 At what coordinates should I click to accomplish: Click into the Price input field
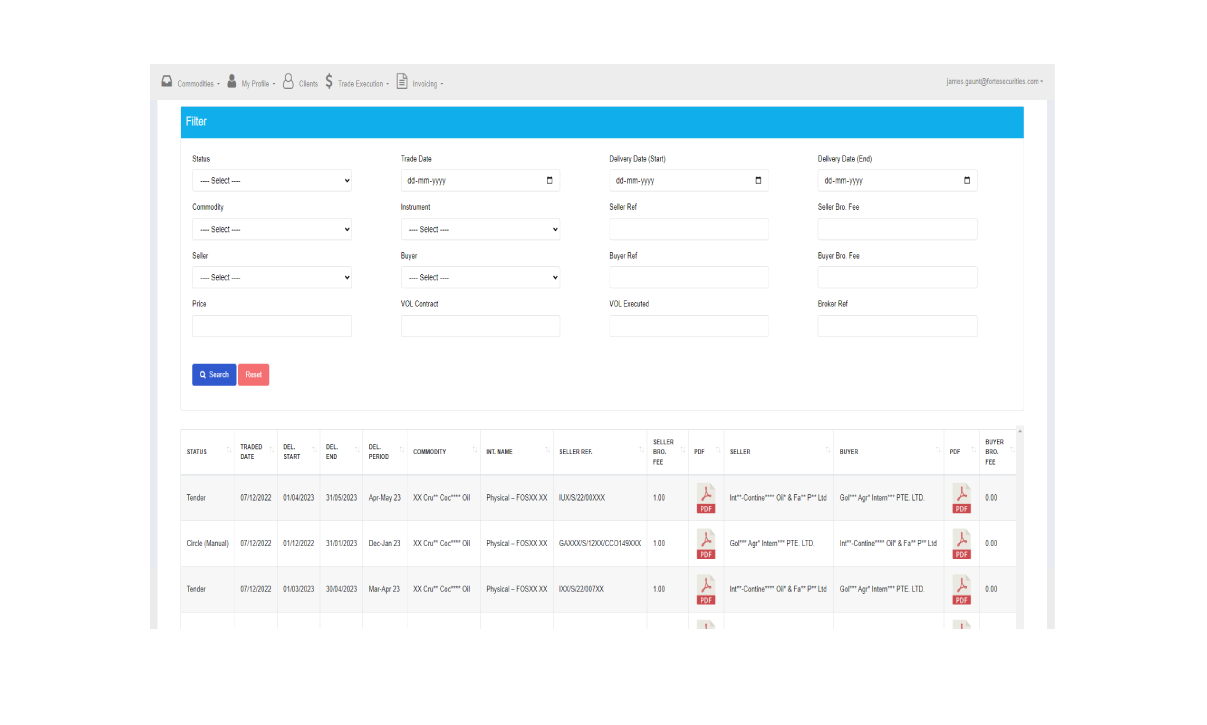pos(271,326)
